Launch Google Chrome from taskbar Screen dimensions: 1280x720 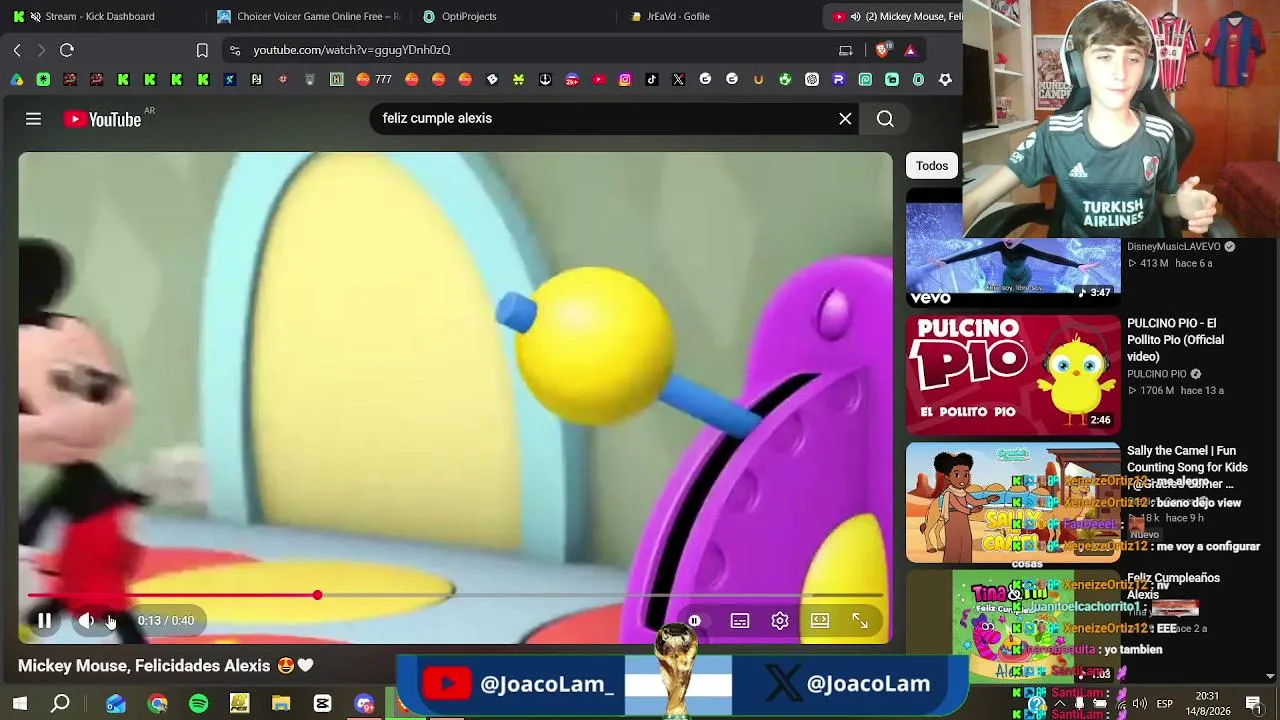tap(157, 704)
